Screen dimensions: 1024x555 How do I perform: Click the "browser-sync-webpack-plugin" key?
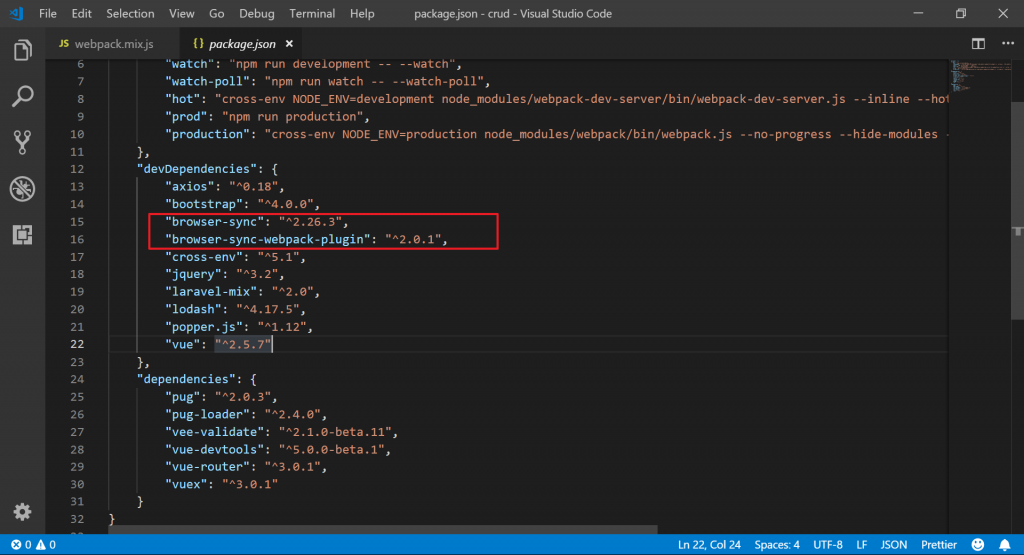point(267,240)
